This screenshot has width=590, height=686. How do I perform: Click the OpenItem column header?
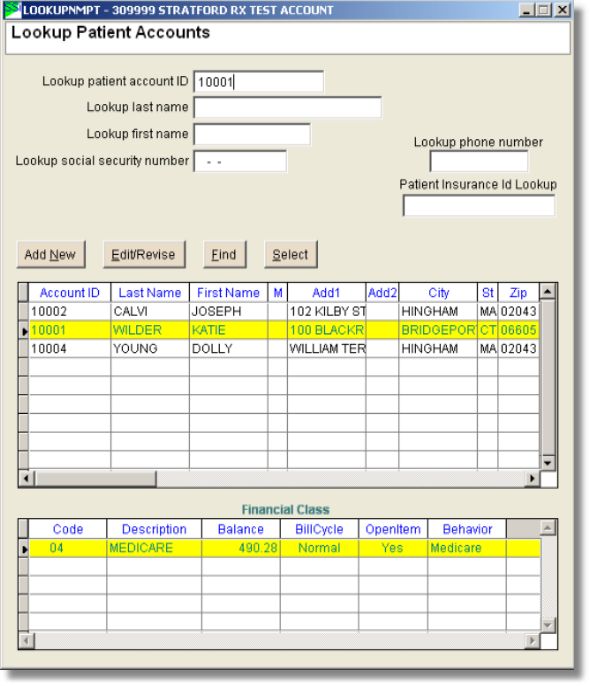pyautogui.click(x=393, y=529)
